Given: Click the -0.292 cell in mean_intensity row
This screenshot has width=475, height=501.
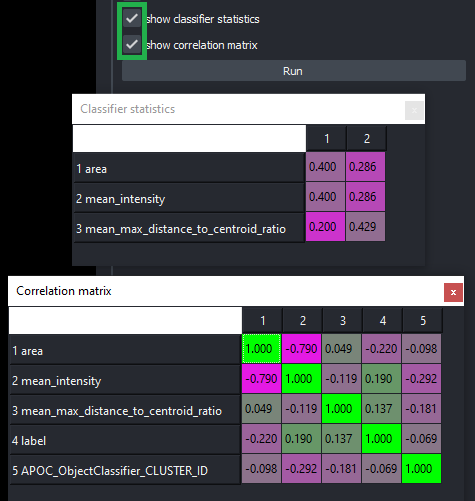Looking at the screenshot, I should (x=421, y=379).
